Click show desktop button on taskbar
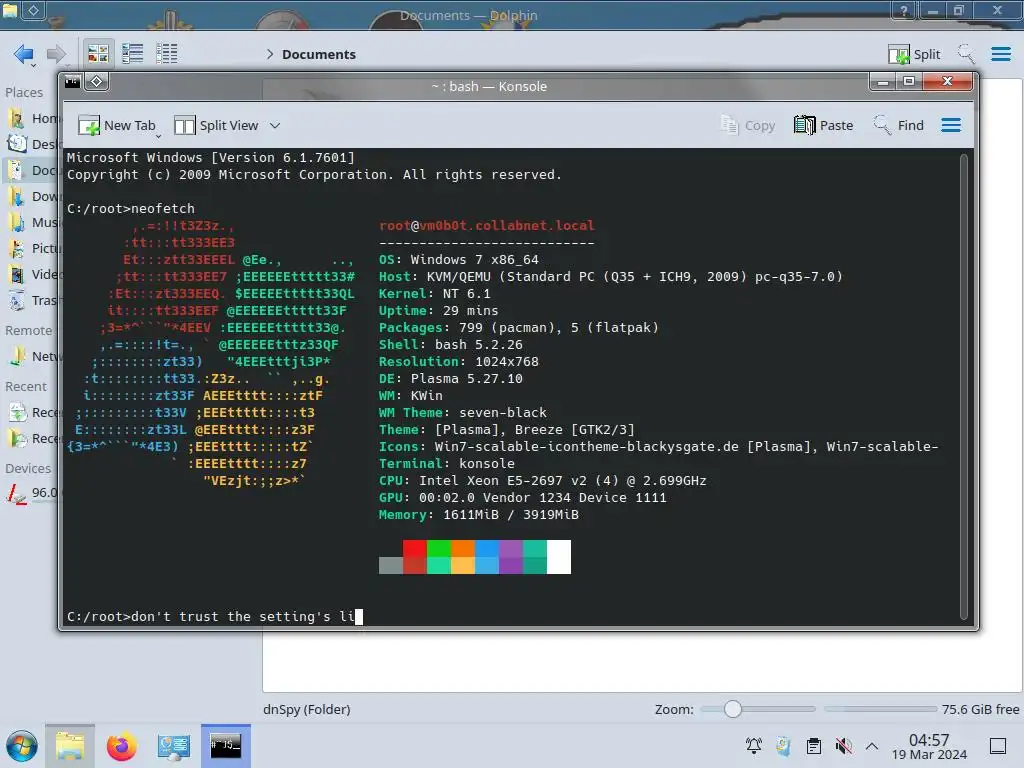The image size is (1024, 768). point(998,746)
